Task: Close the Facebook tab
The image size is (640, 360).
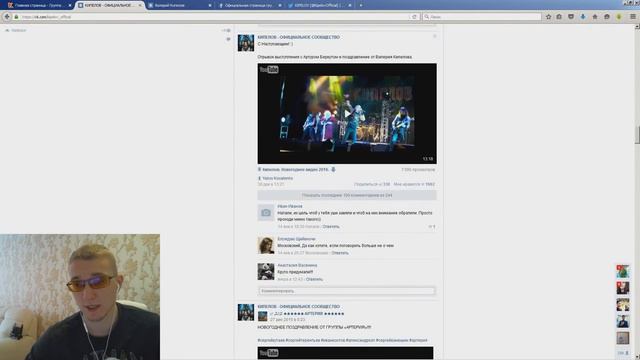Action: (280, 5)
